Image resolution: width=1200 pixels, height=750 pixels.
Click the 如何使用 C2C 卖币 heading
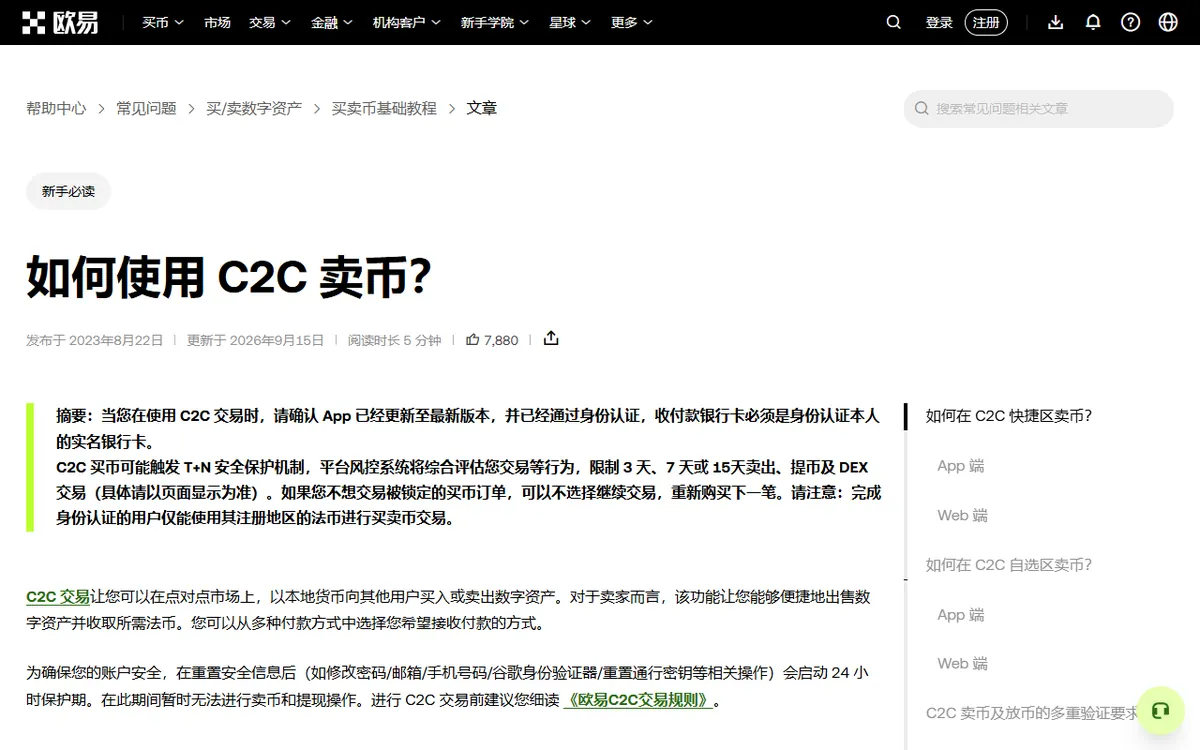pyautogui.click(x=229, y=277)
